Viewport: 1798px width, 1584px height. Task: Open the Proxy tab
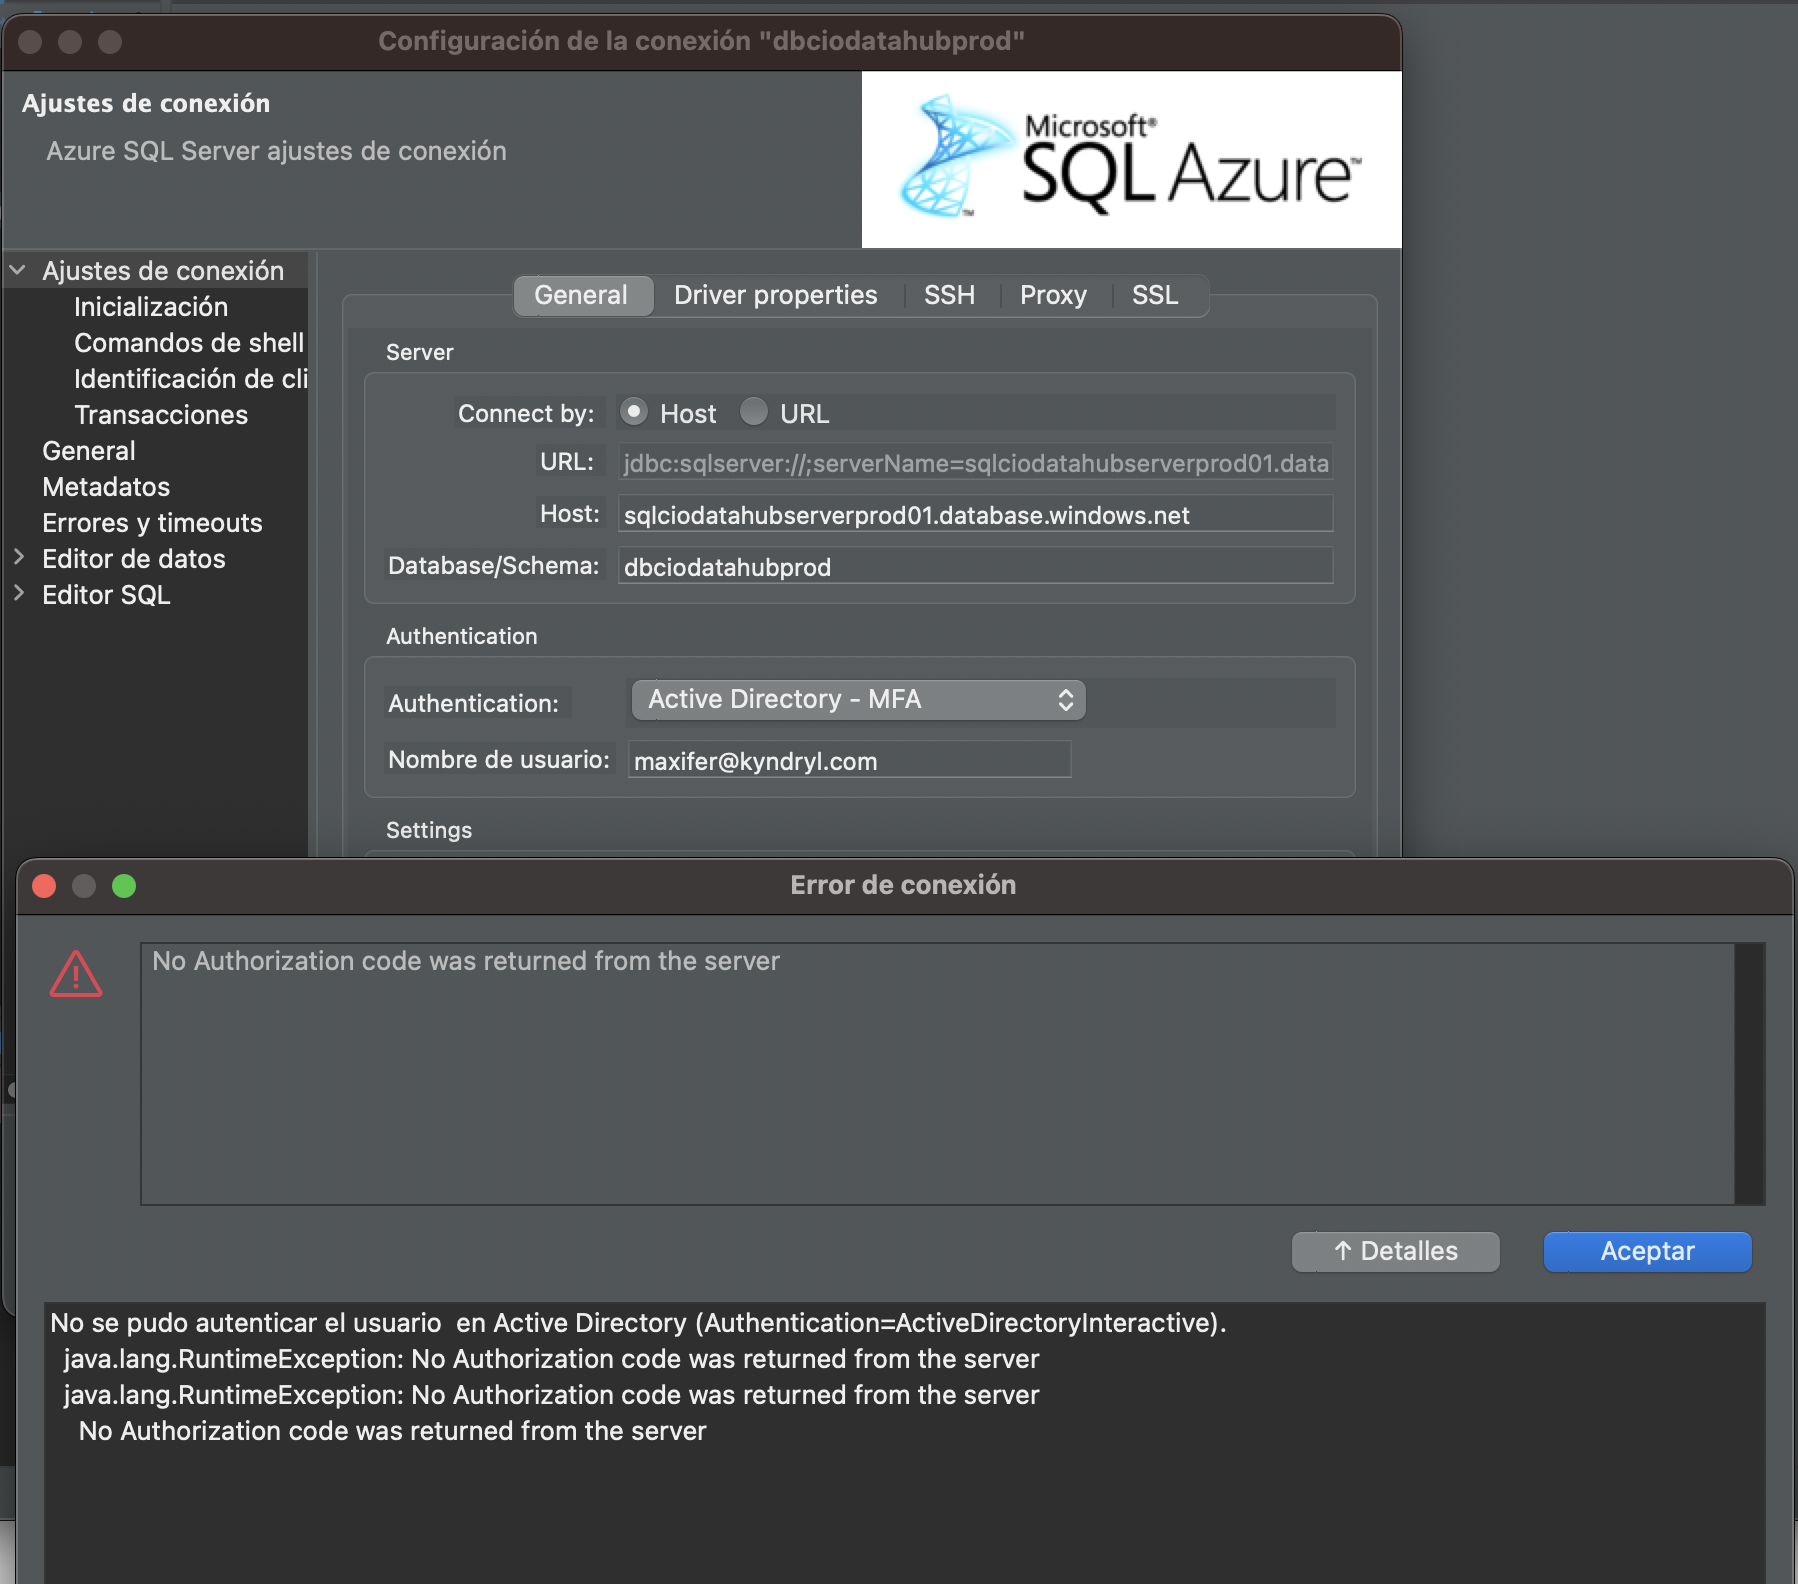(1052, 295)
